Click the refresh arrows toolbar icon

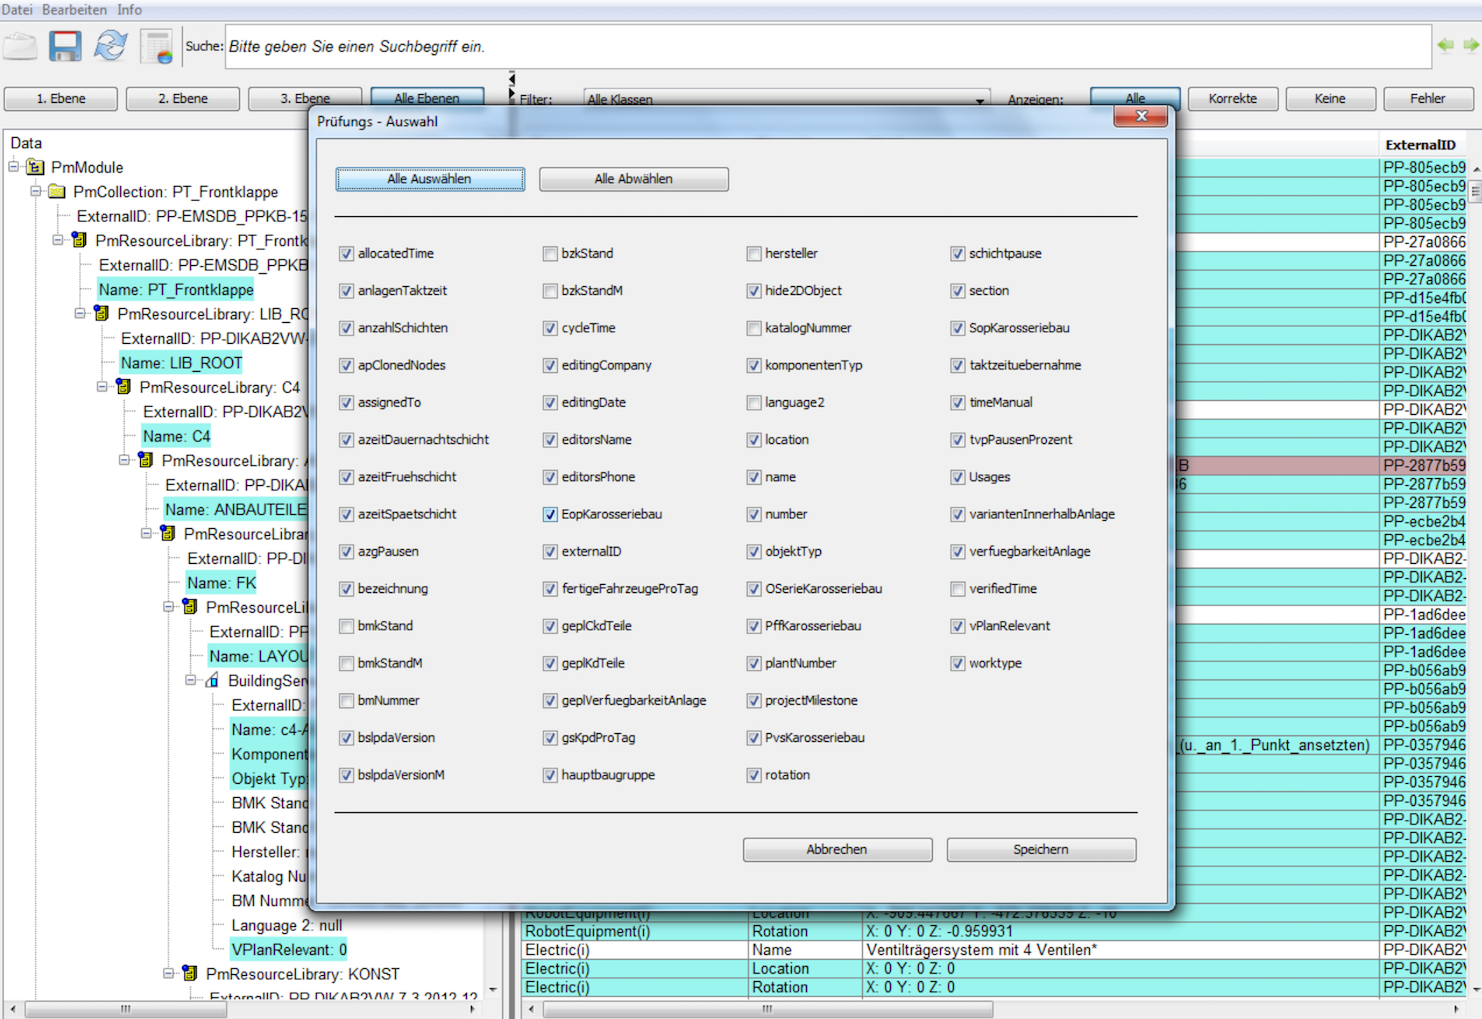(110, 46)
